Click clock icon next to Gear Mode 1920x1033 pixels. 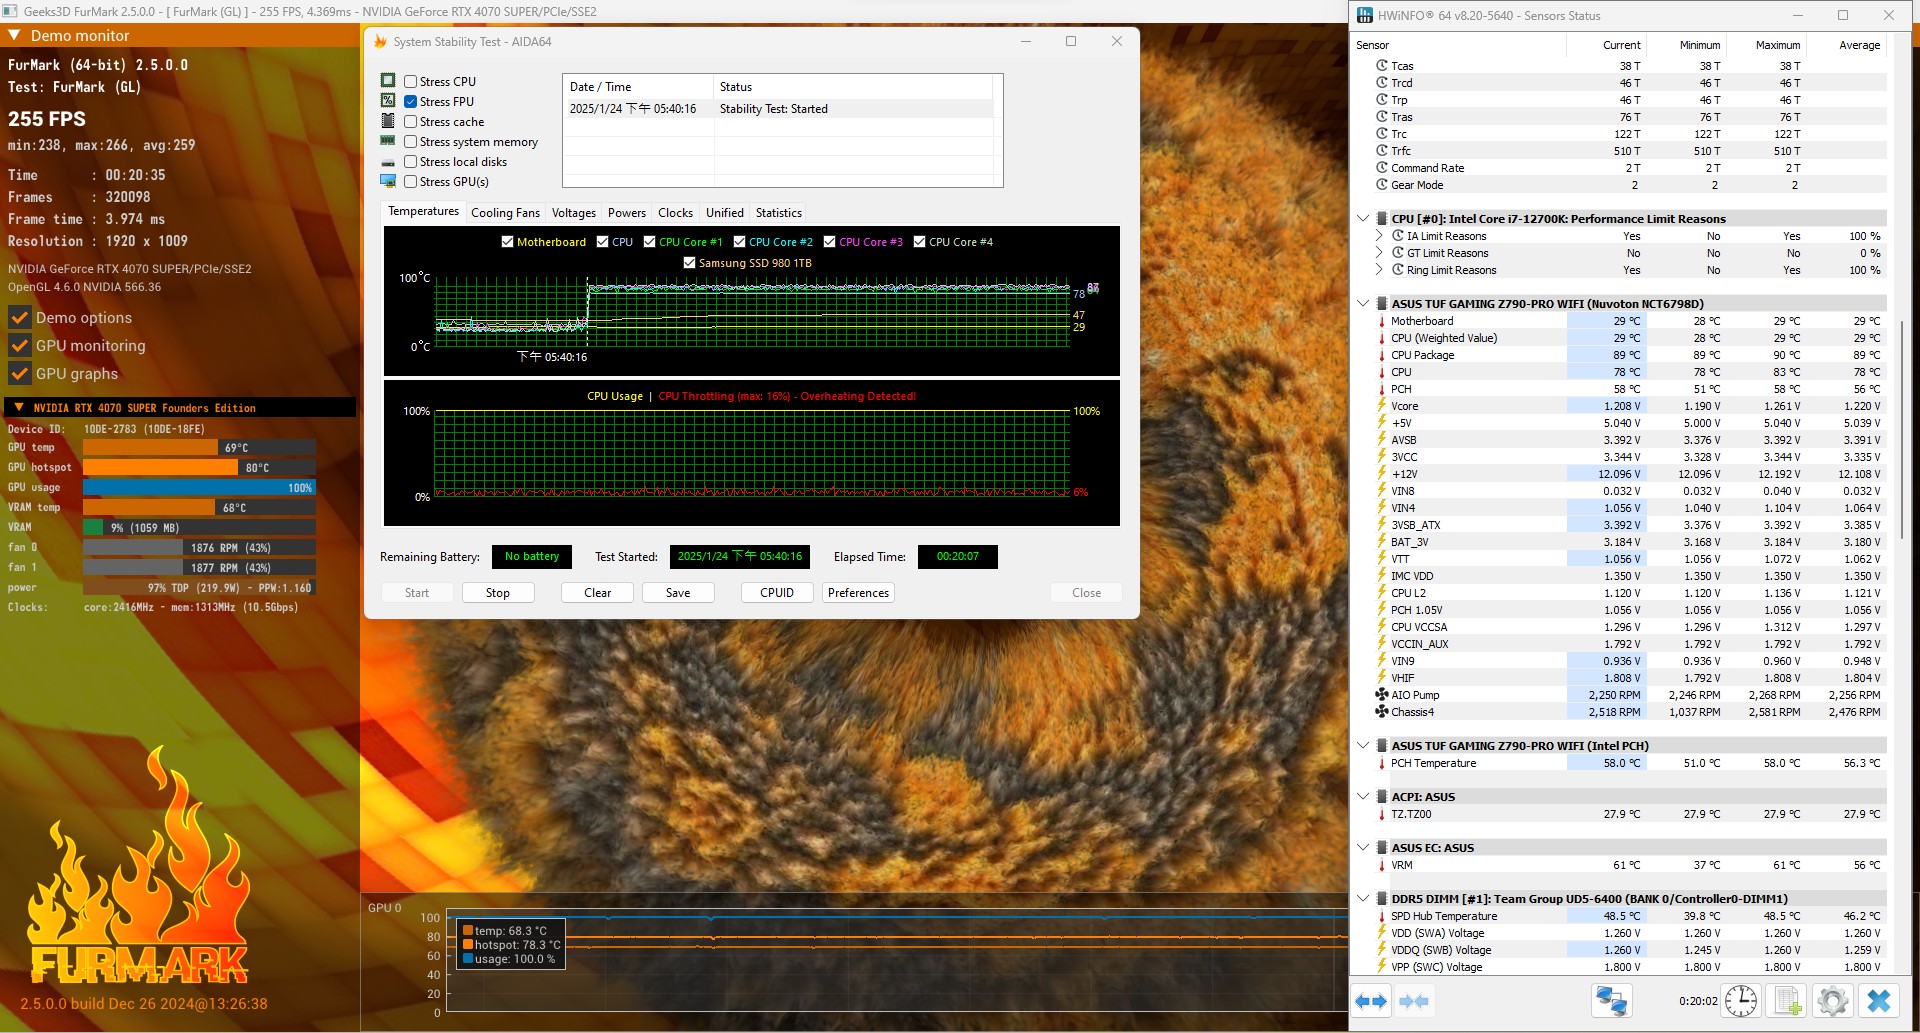[x=1382, y=185]
